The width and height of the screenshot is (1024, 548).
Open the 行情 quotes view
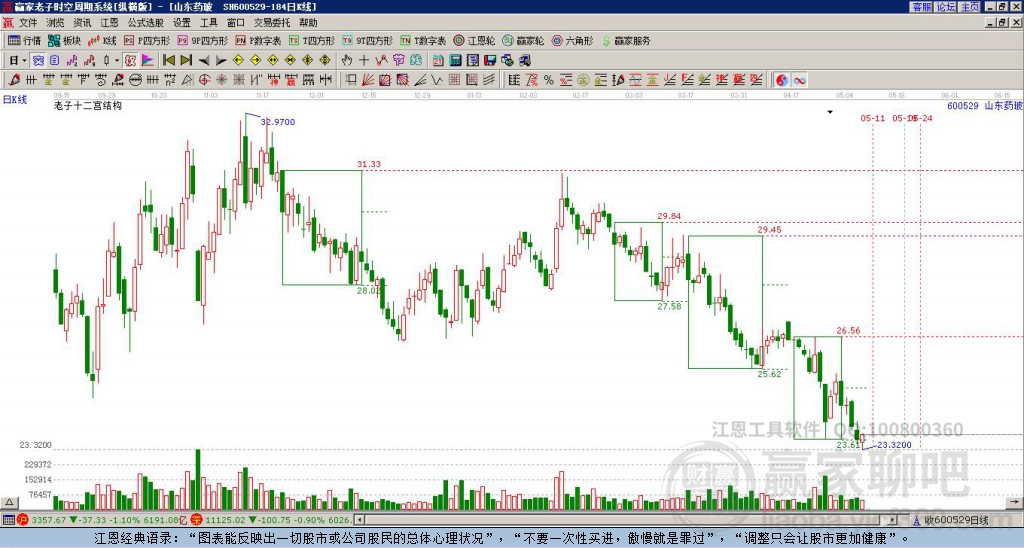pyautogui.click(x=24, y=40)
